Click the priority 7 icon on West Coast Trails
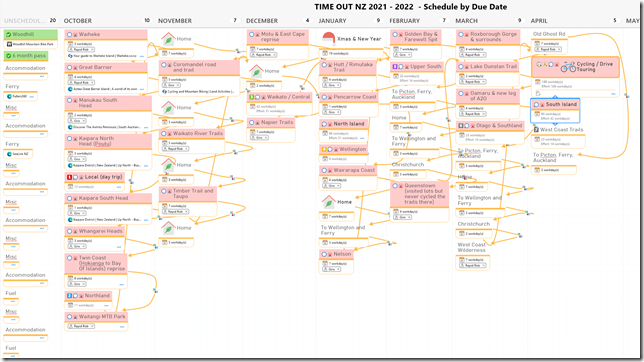The image size is (644, 362). click(x=536, y=129)
